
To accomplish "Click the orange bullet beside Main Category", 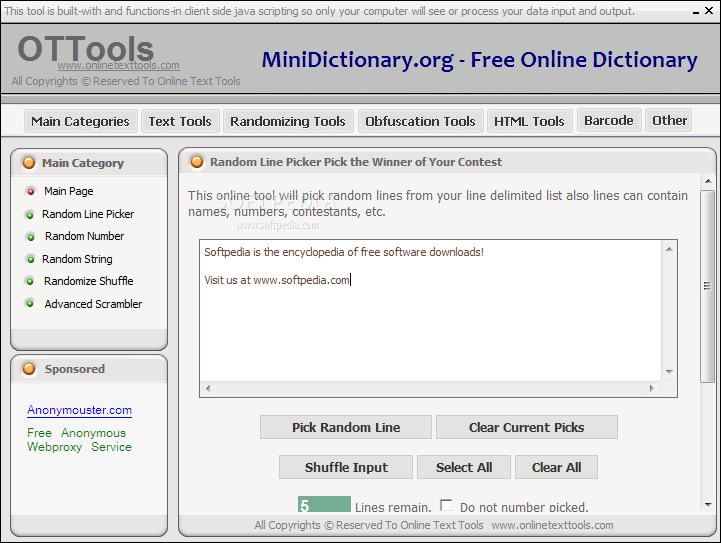I will (29, 163).
